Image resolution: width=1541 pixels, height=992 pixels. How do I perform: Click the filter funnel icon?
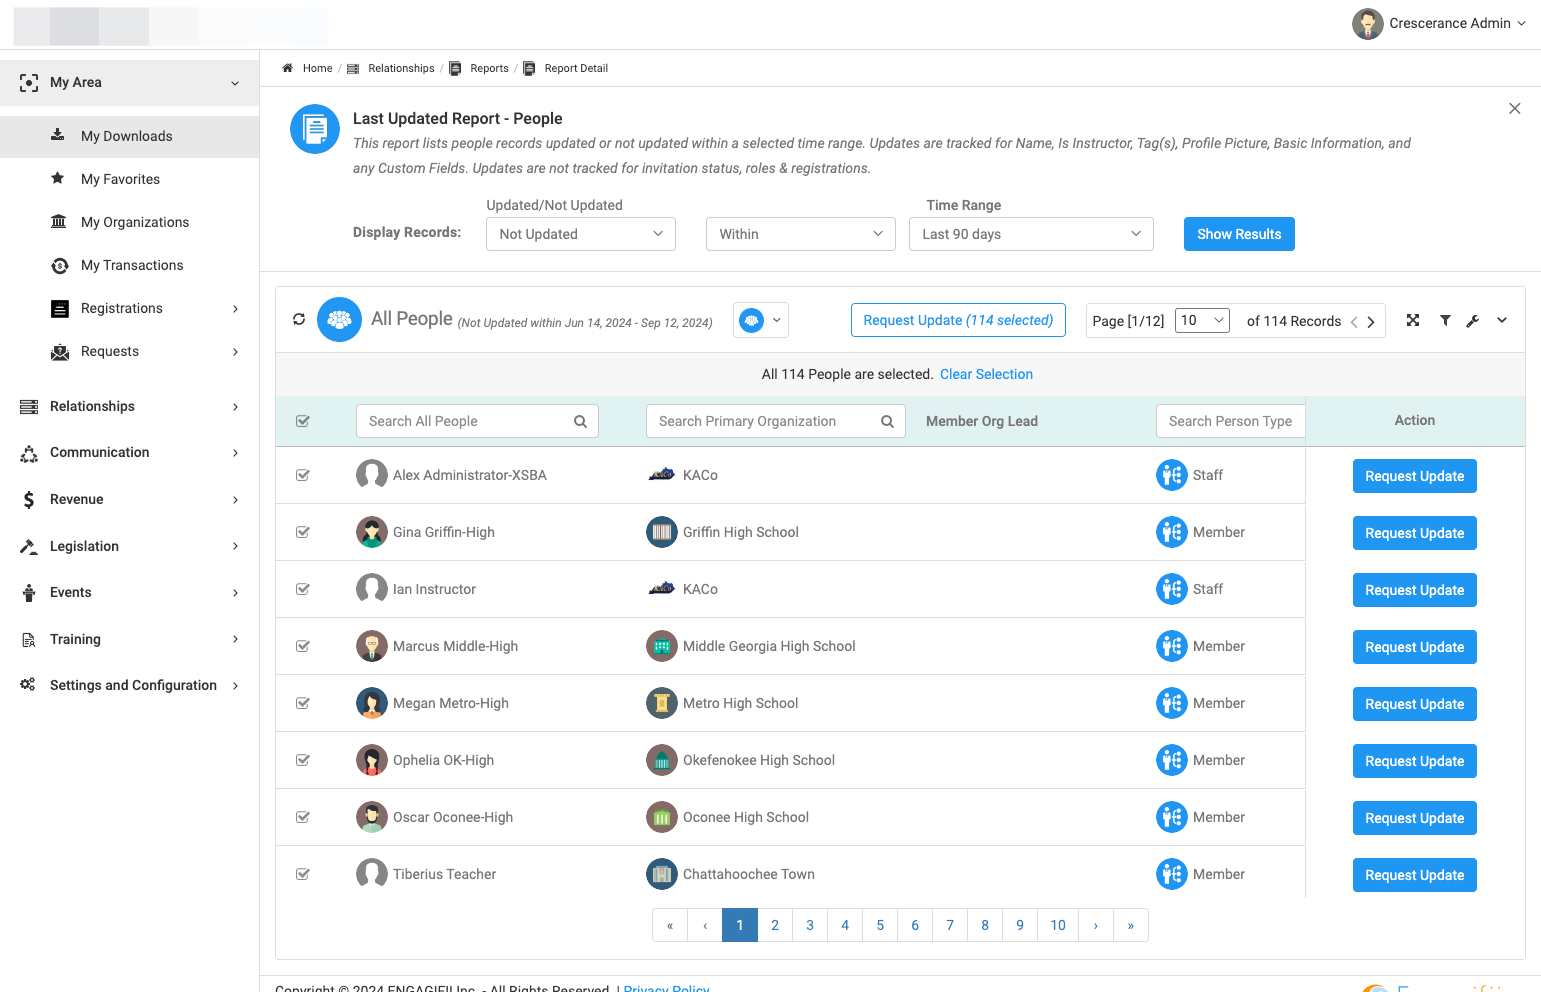(1445, 320)
